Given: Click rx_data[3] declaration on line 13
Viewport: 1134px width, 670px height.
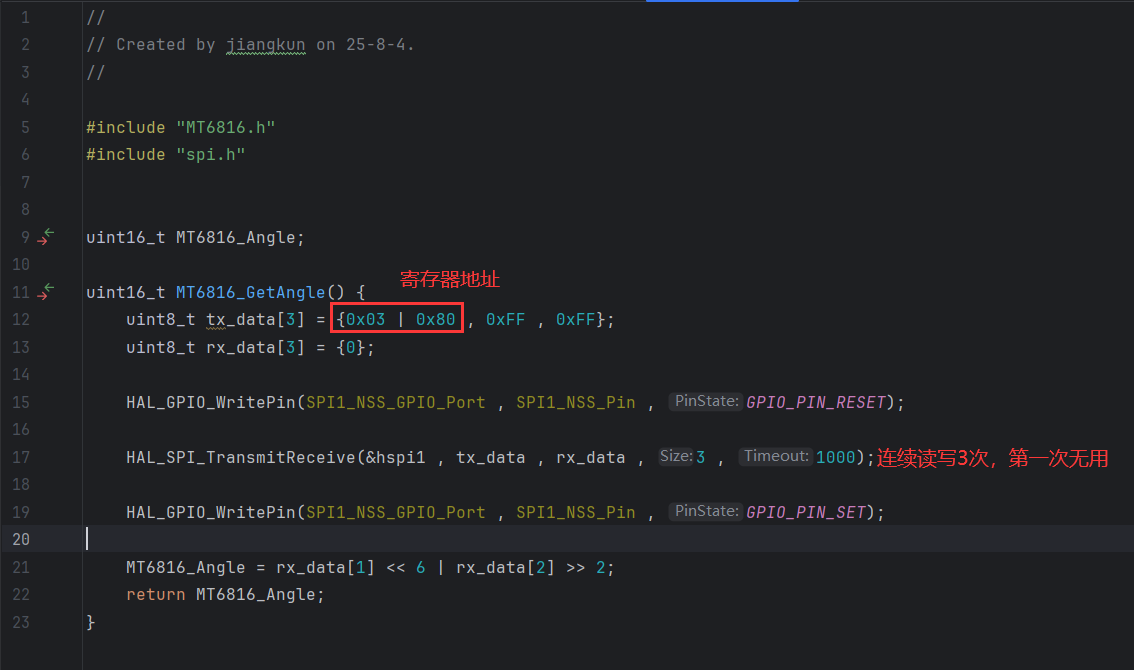Looking at the screenshot, I should pyautogui.click(x=255, y=347).
